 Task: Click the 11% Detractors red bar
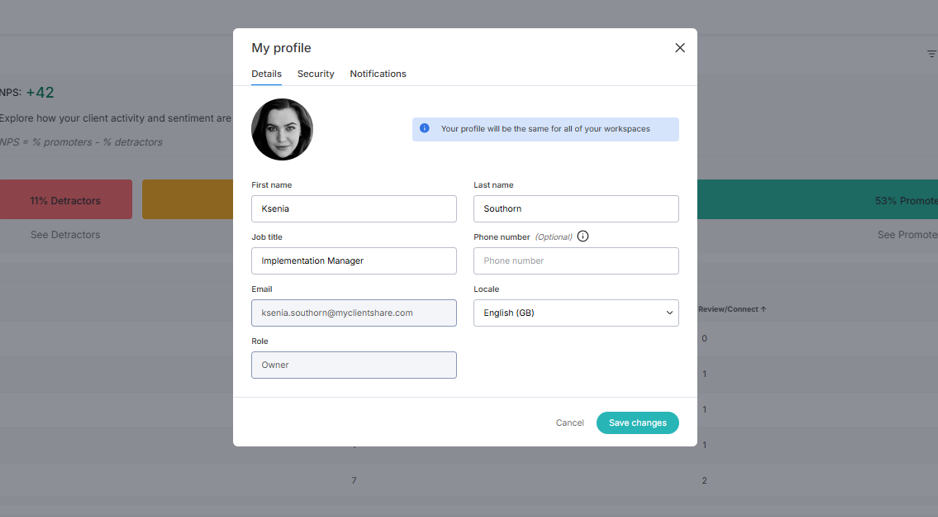point(66,199)
